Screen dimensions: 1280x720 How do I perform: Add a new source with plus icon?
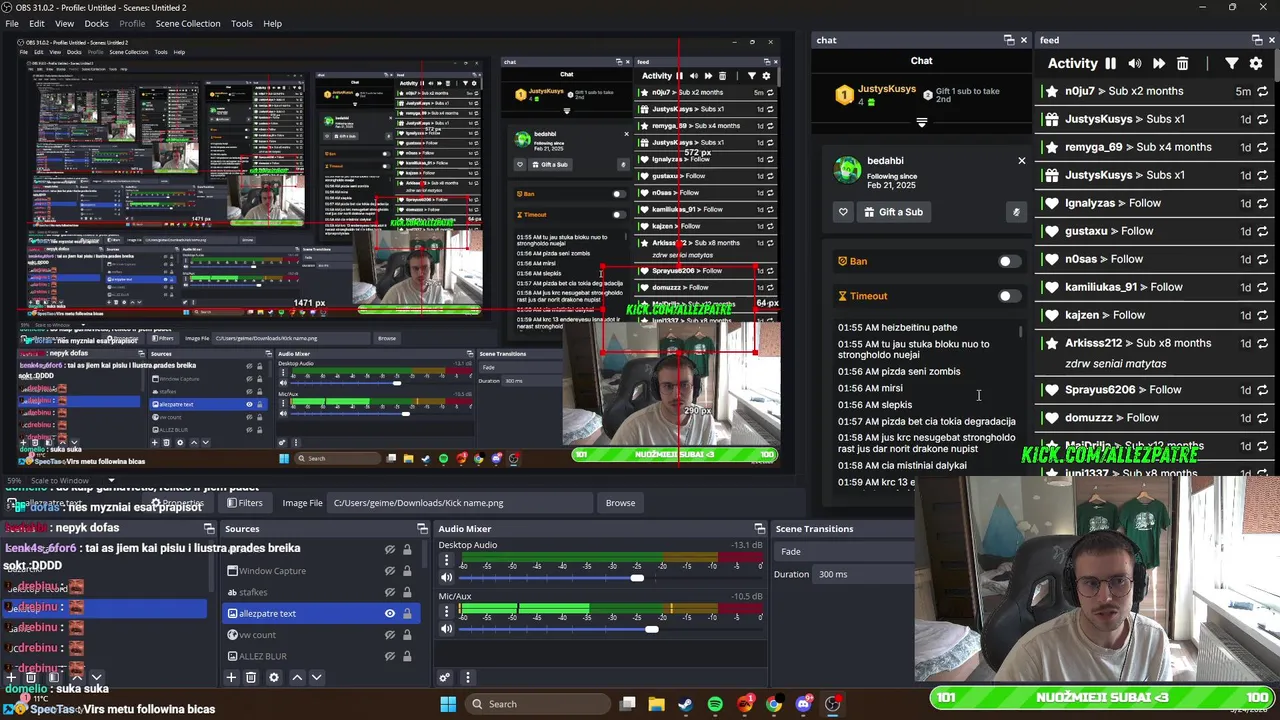[x=231, y=678]
